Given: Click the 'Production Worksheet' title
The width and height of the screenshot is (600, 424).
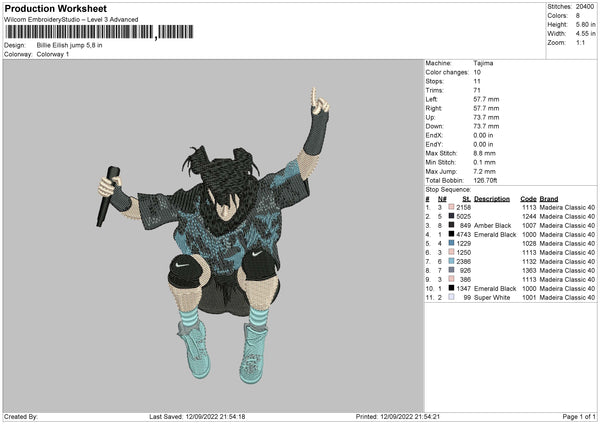Looking at the screenshot, I should pyautogui.click(x=56, y=8).
